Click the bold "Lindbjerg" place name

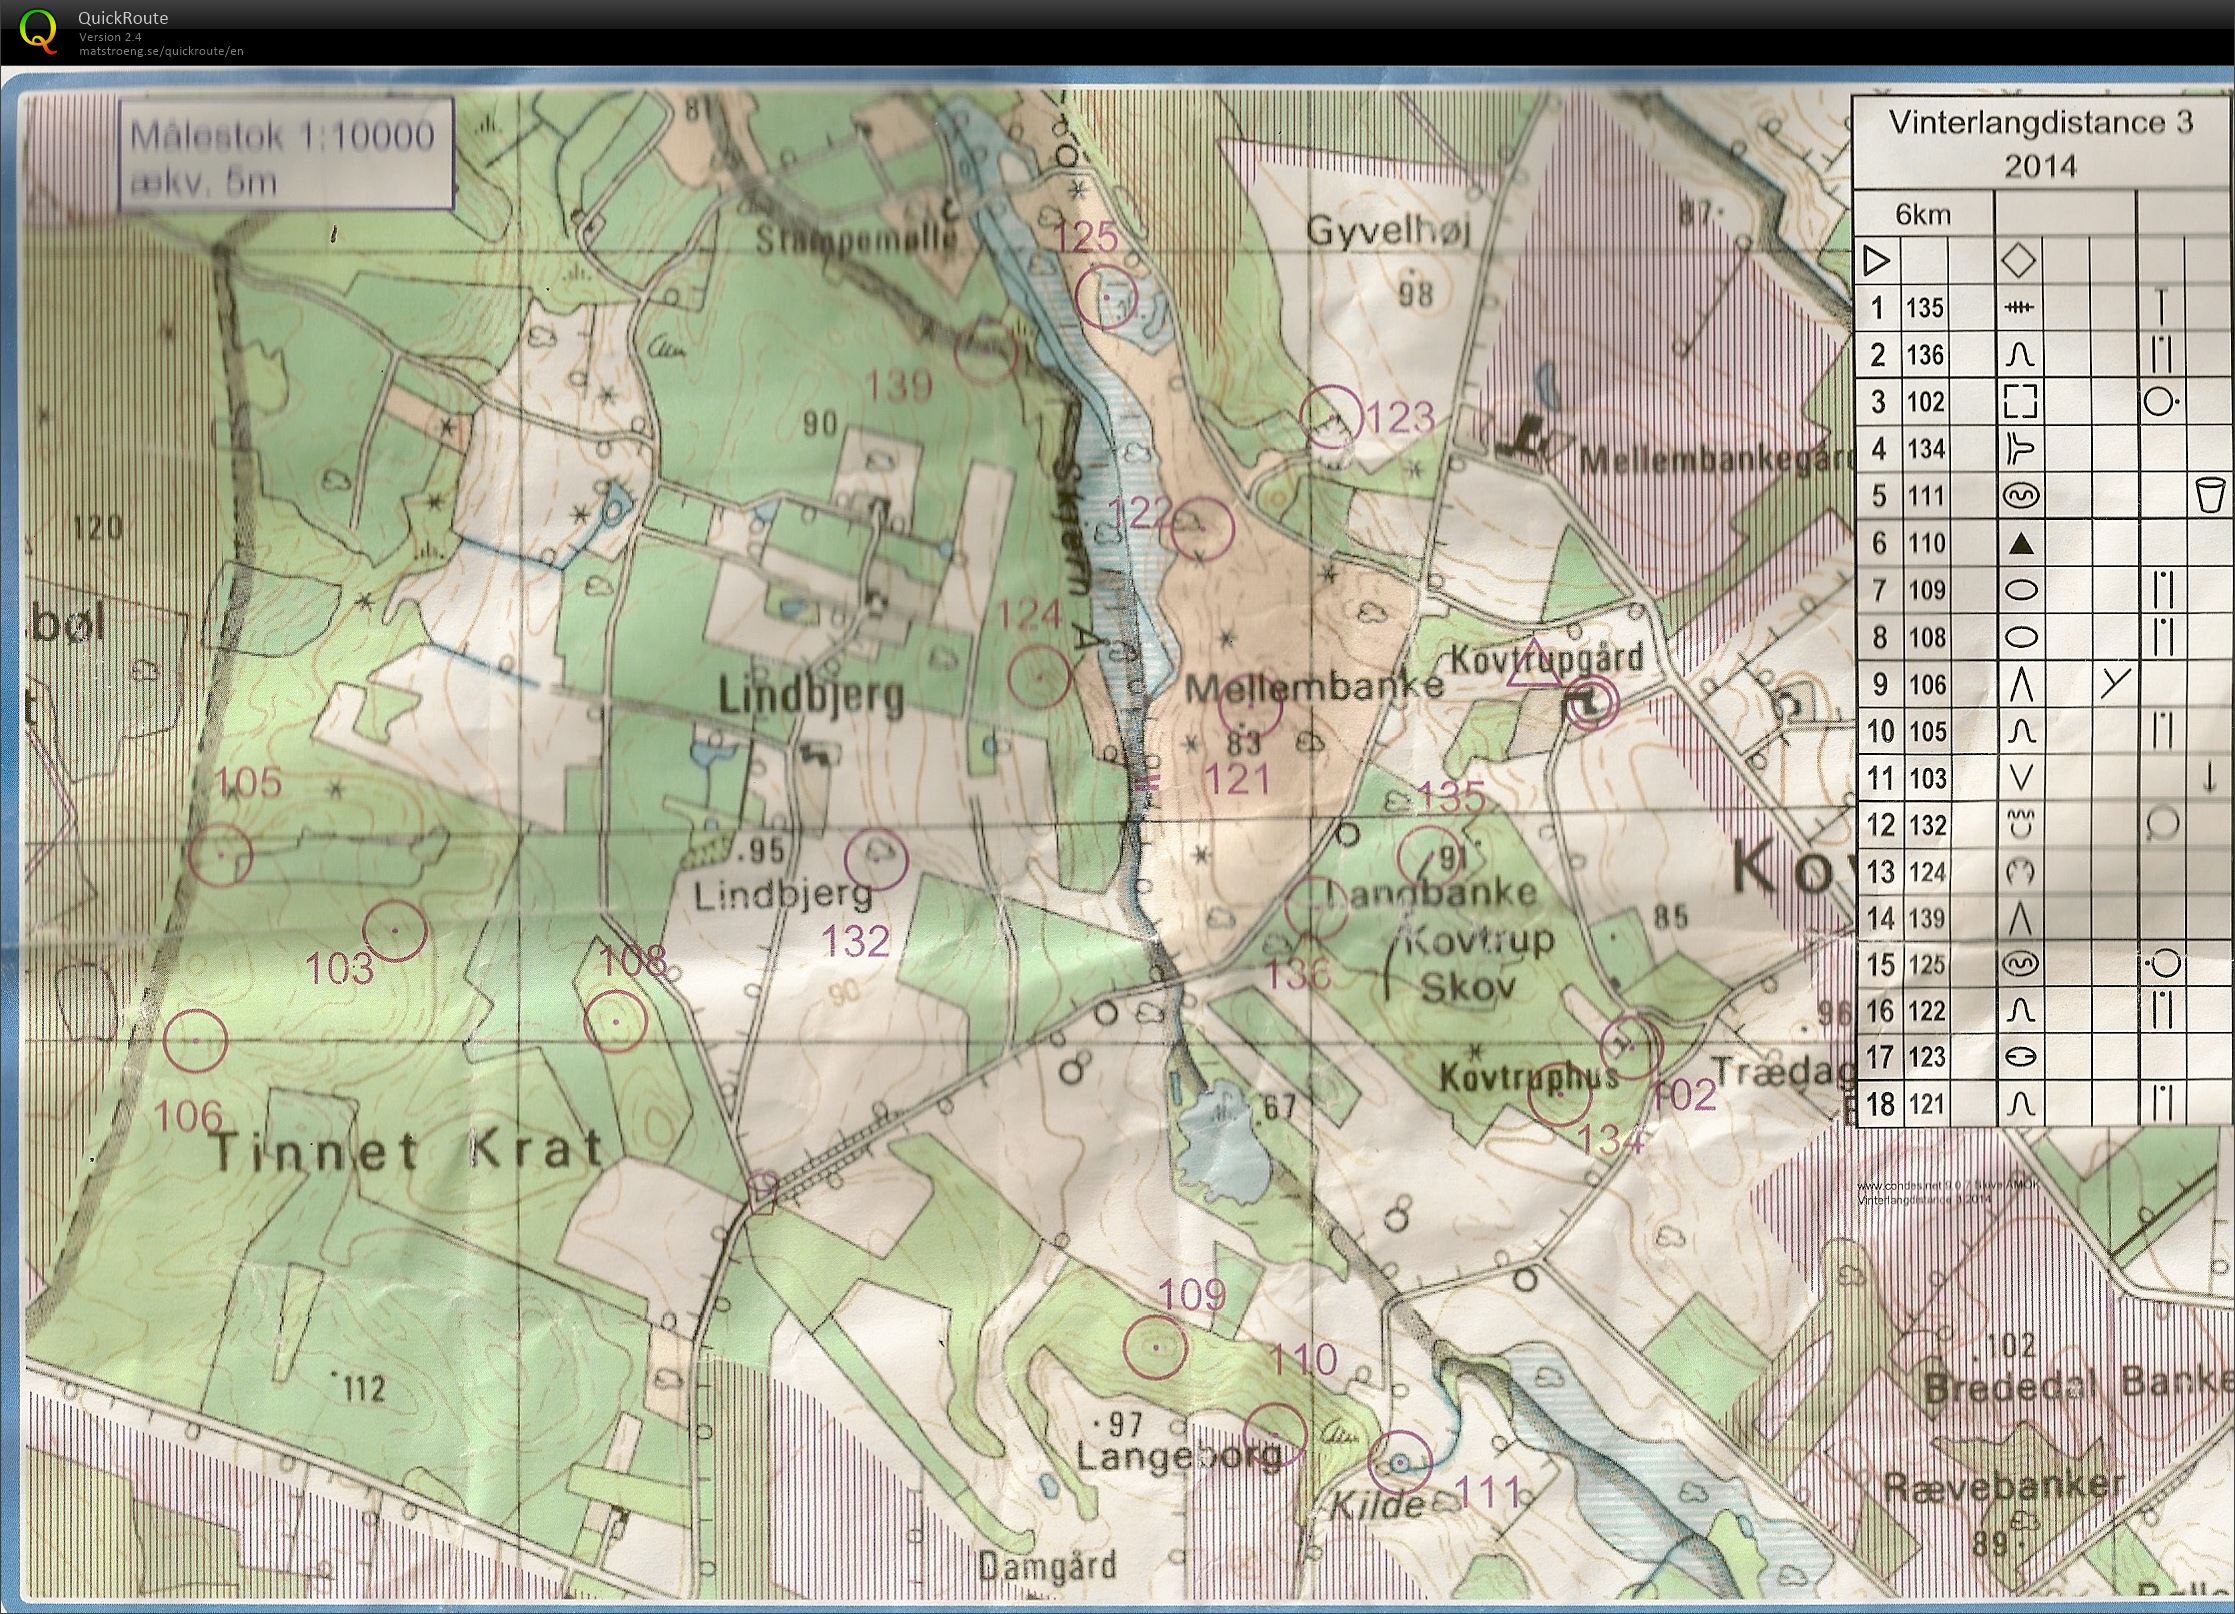[812, 695]
